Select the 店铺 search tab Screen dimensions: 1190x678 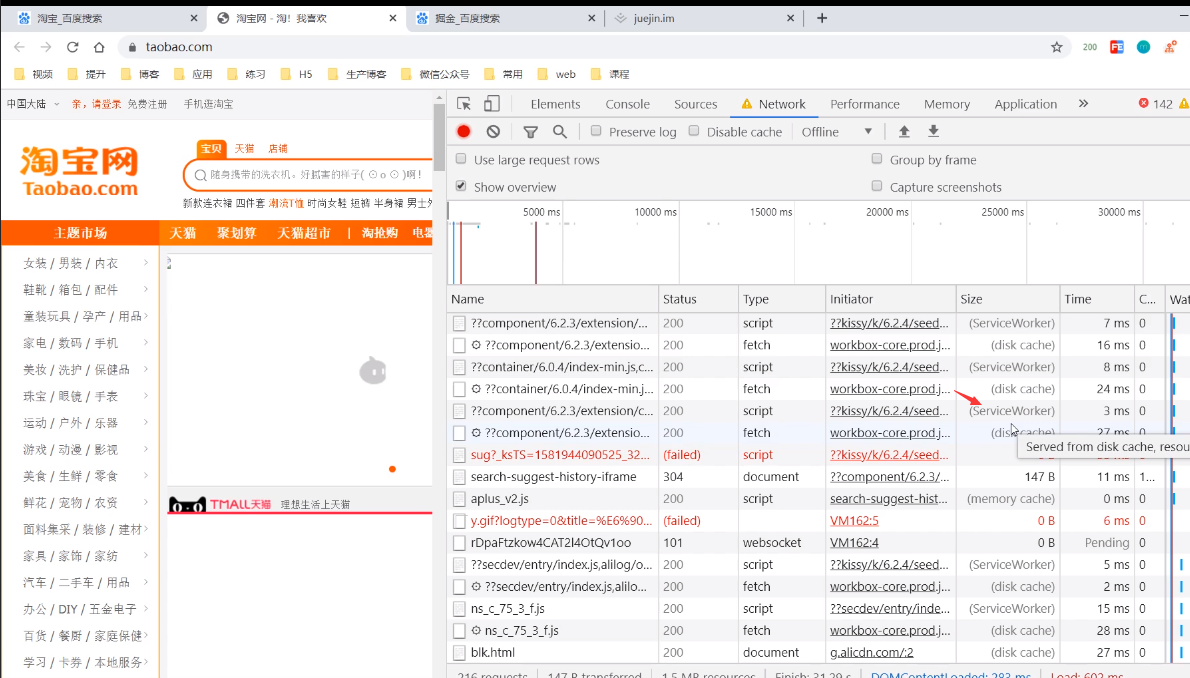278,149
